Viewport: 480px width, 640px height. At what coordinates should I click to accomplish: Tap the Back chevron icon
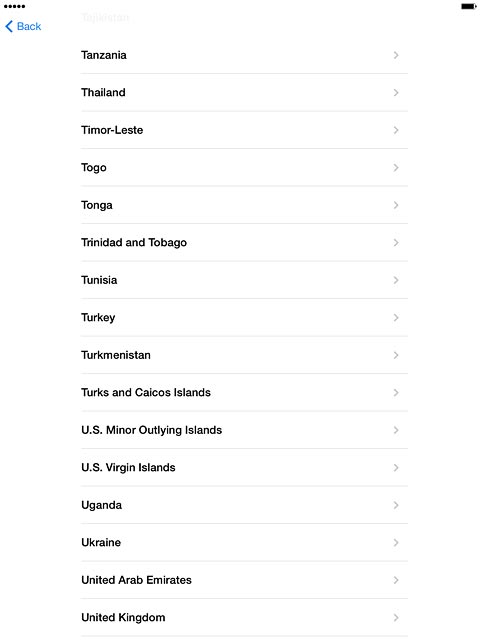coord(9,27)
